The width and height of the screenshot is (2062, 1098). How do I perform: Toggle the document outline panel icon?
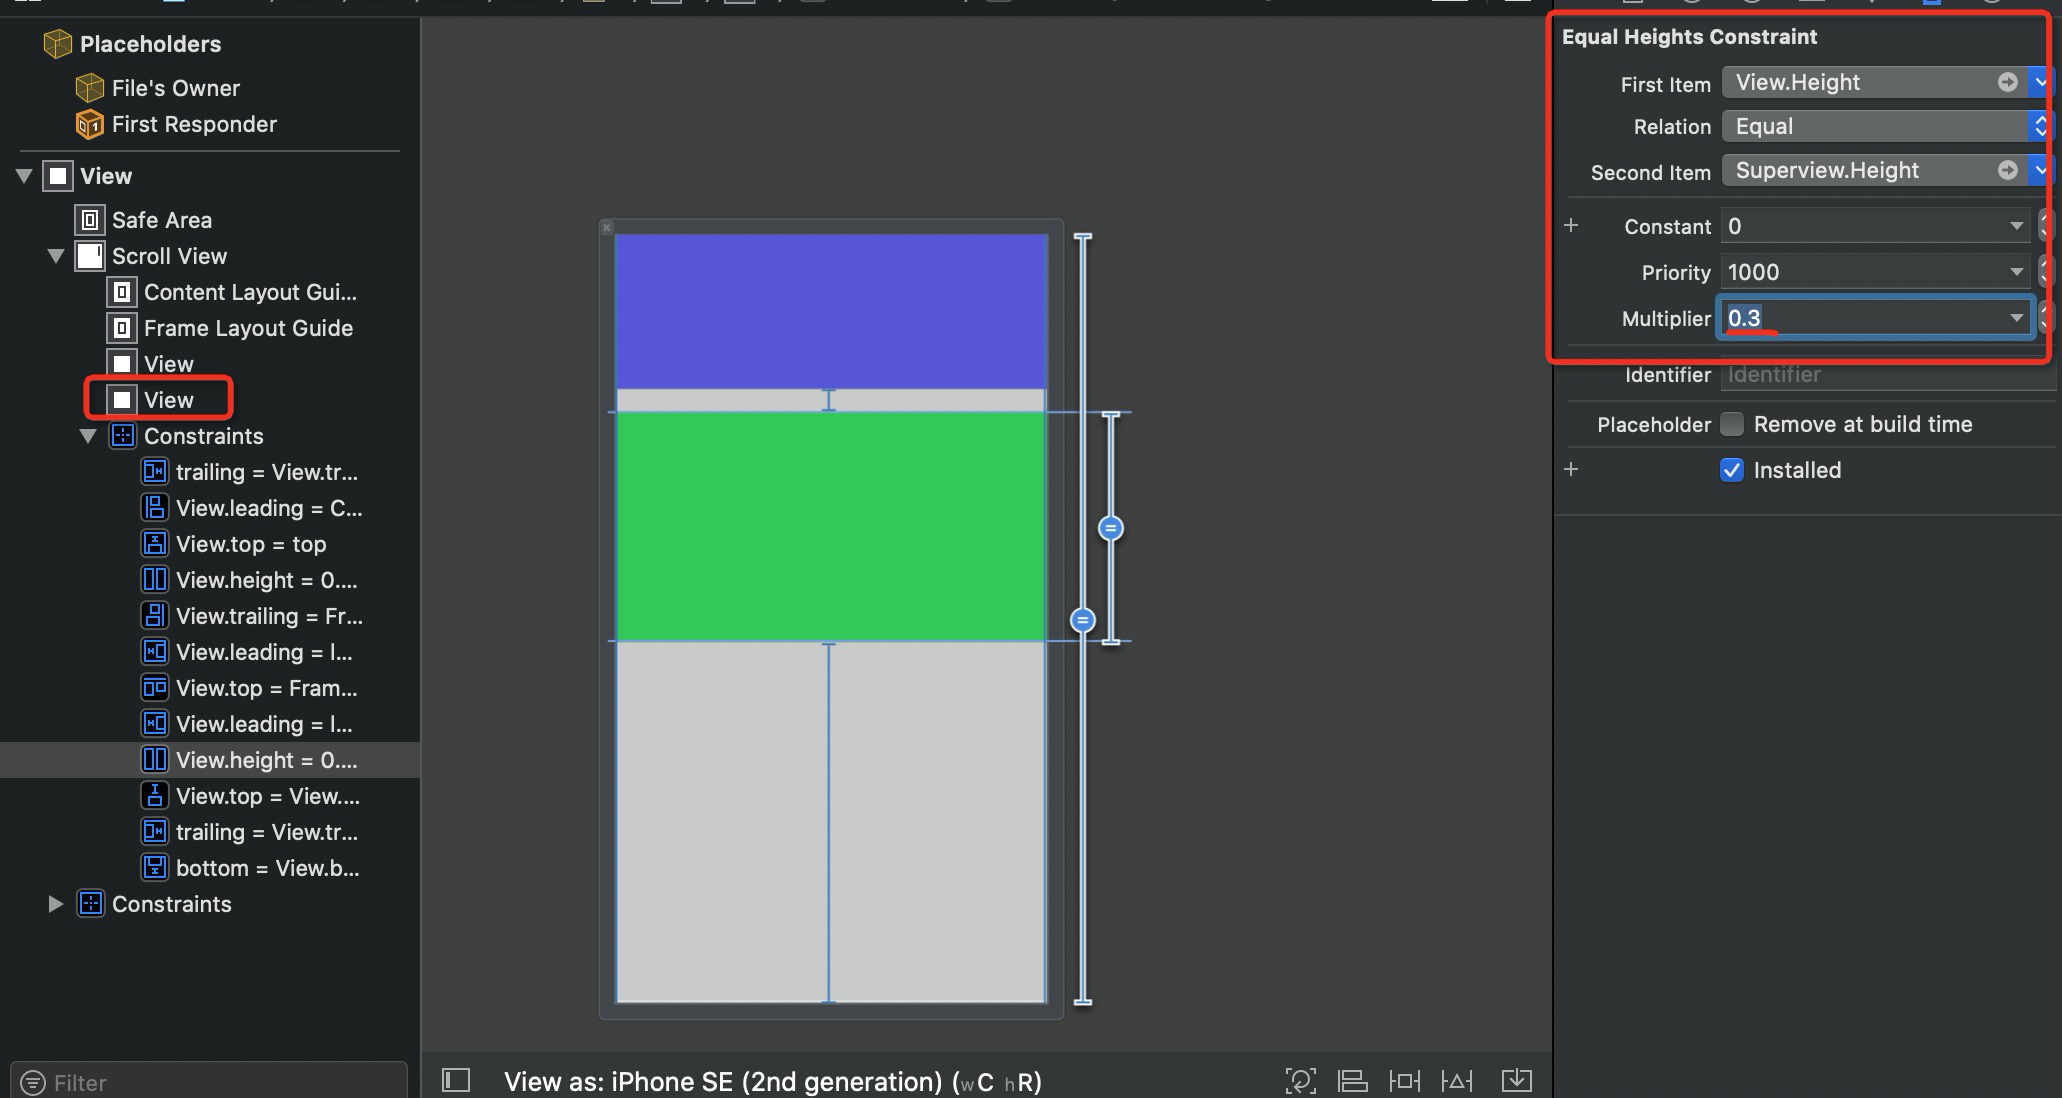(x=456, y=1080)
